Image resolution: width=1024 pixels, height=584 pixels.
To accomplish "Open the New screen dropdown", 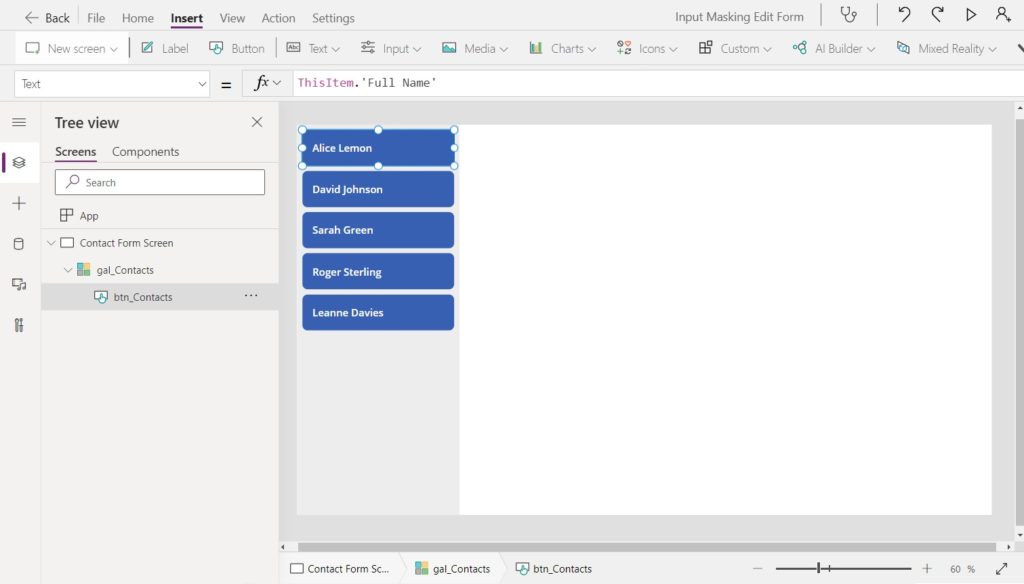I will 71,47.
